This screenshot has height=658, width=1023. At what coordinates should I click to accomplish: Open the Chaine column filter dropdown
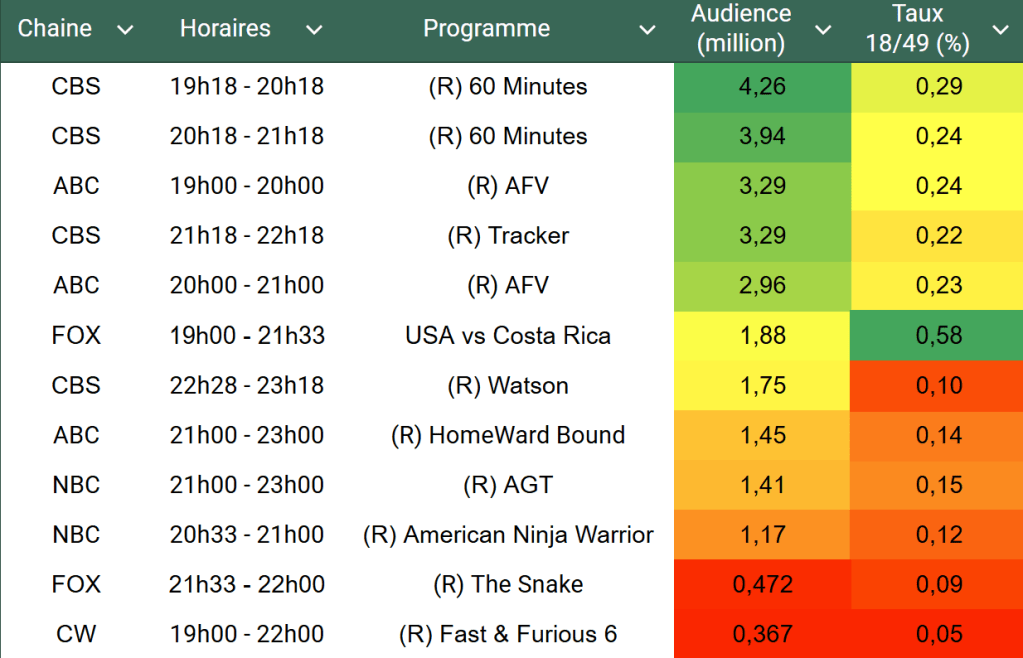tap(125, 30)
